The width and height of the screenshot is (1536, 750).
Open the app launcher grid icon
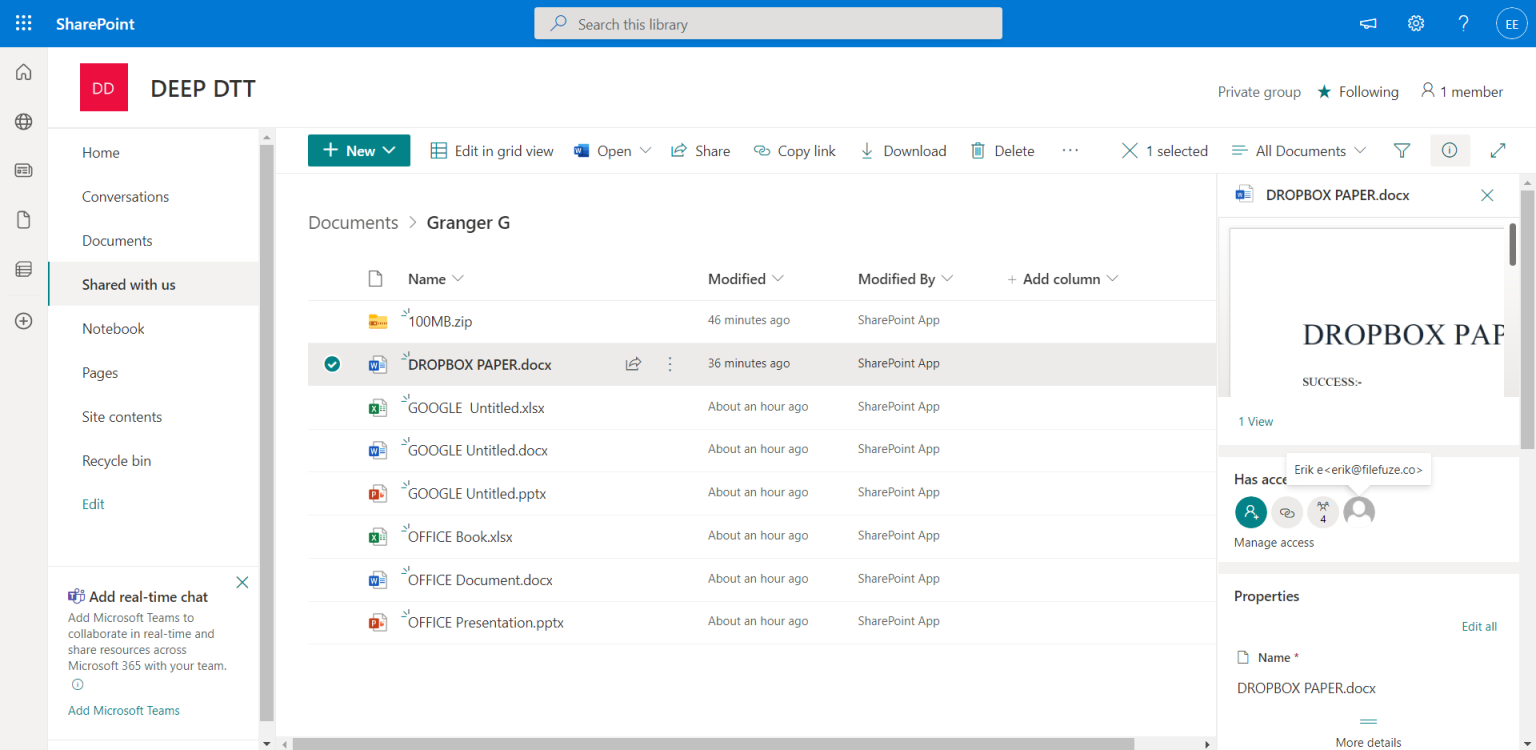(23, 23)
